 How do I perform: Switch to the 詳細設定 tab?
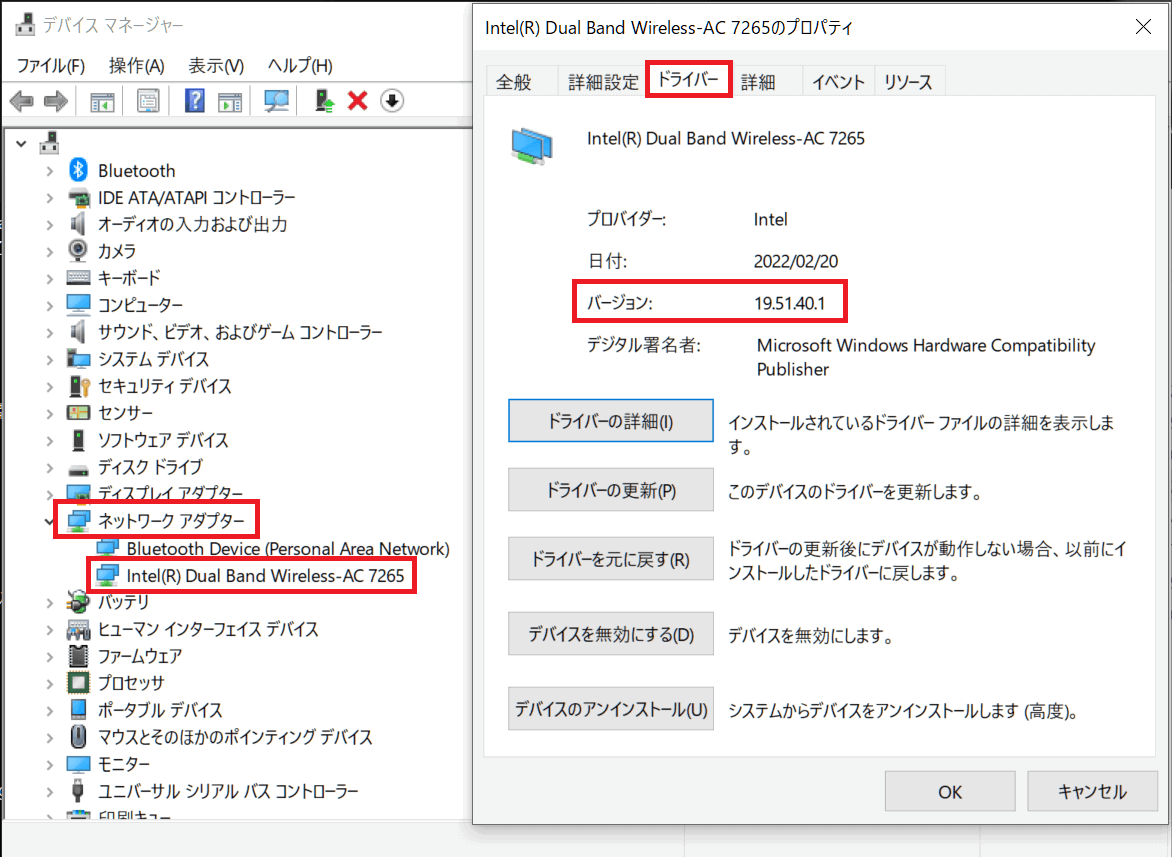[x=603, y=81]
